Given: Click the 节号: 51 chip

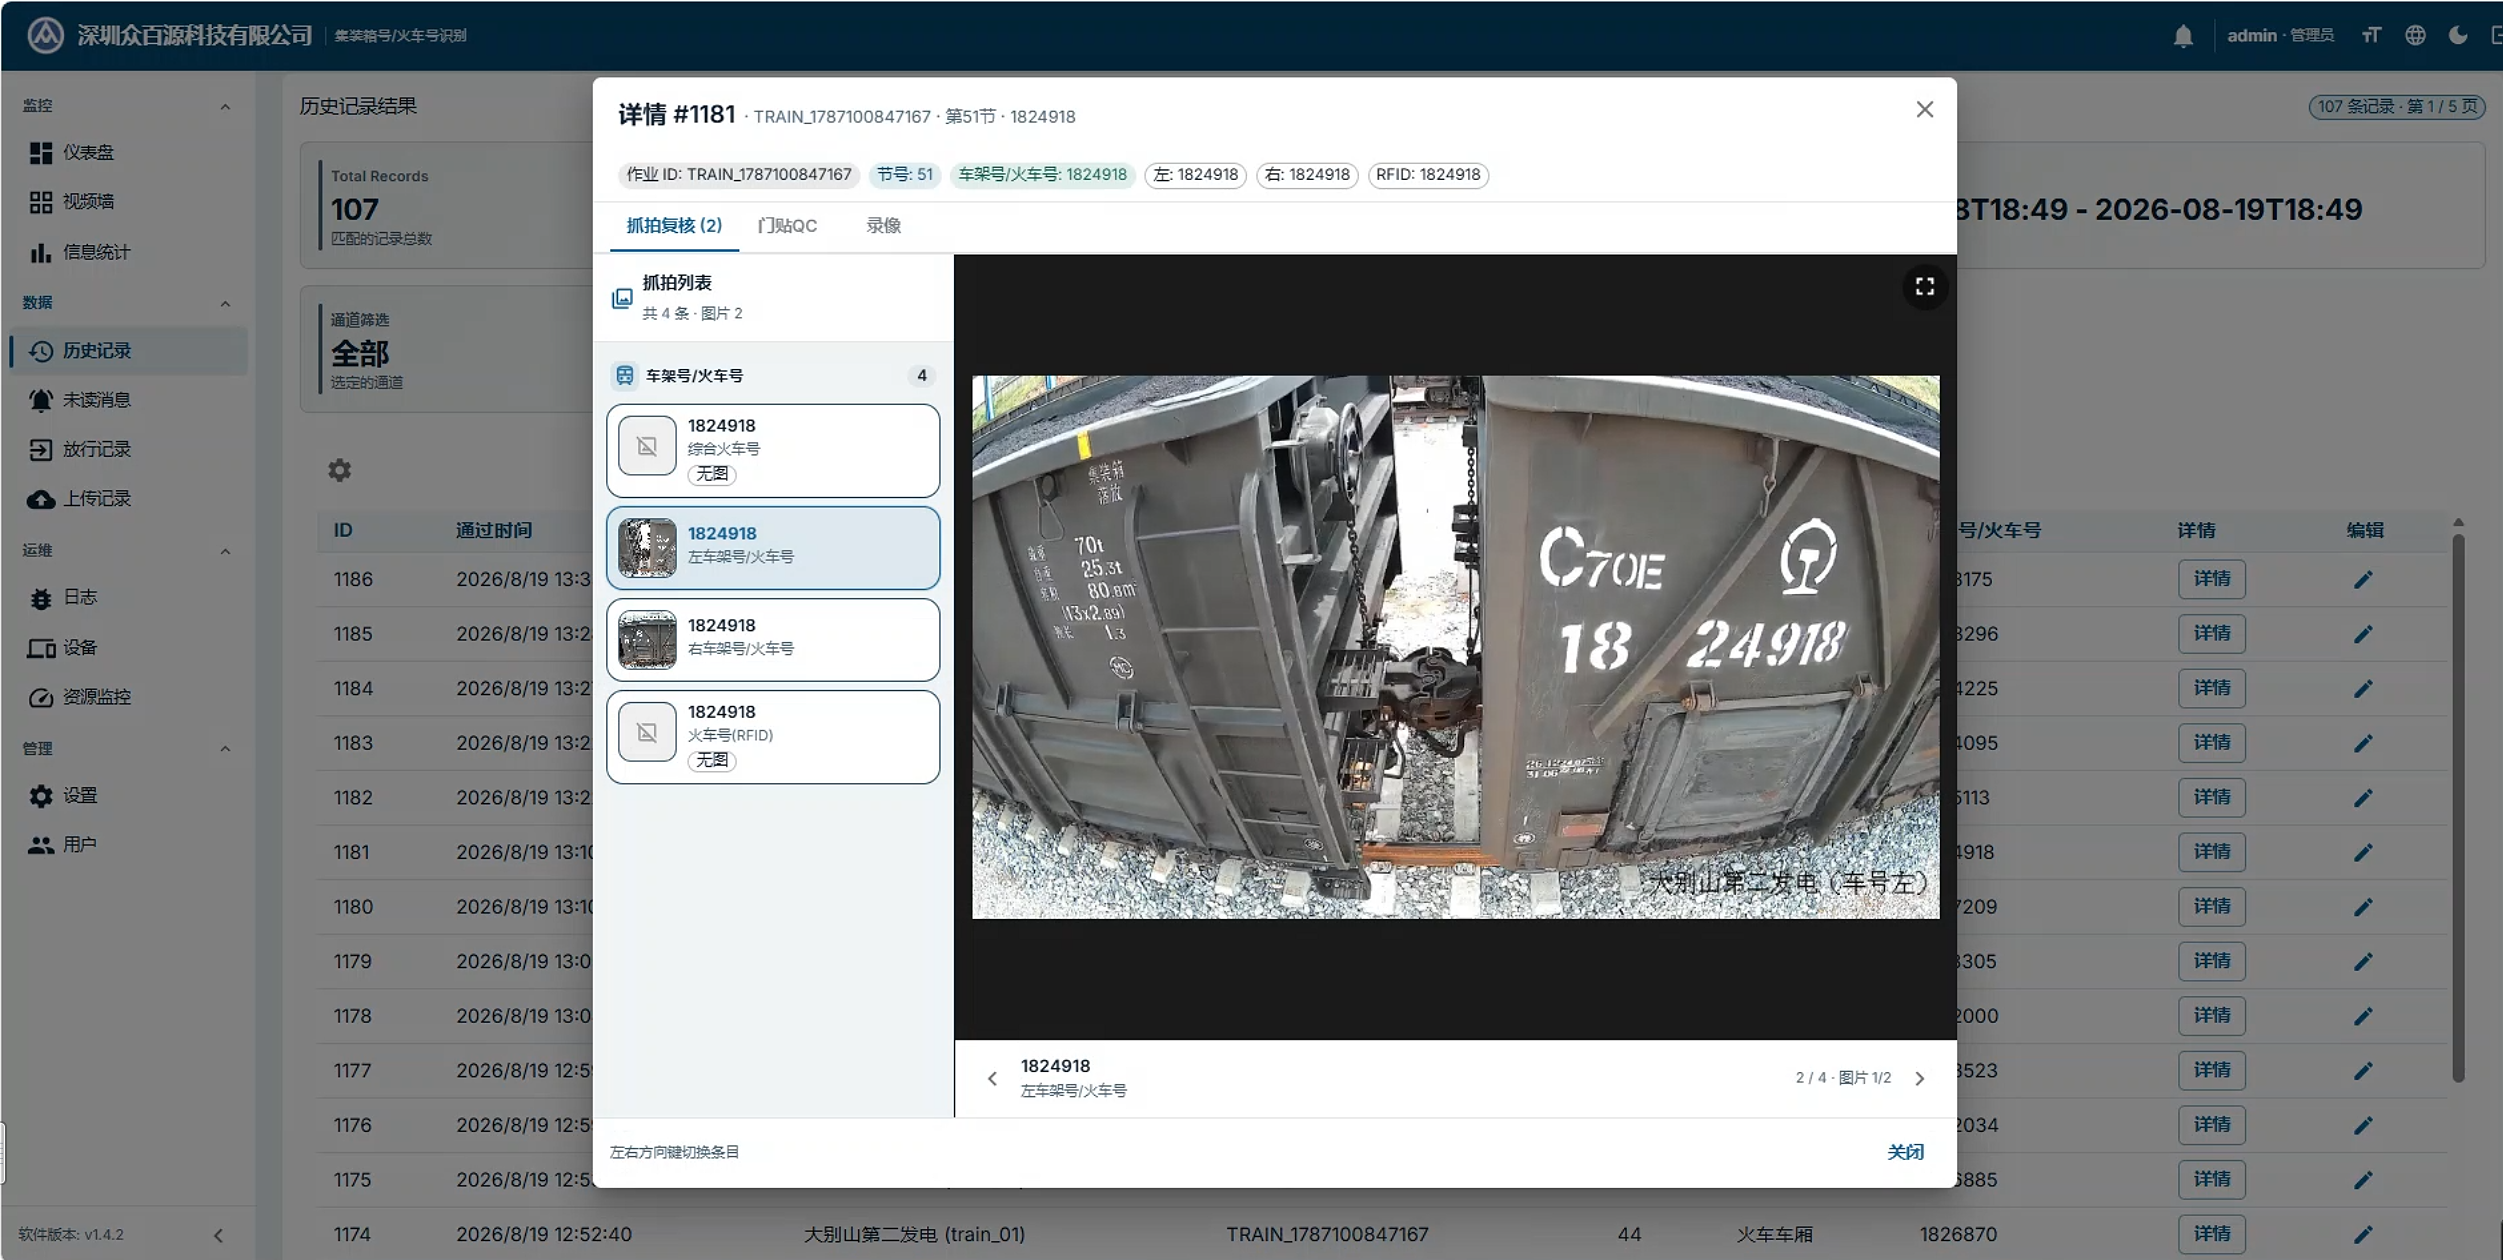Looking at the screenshot, I should pos(905,175).
